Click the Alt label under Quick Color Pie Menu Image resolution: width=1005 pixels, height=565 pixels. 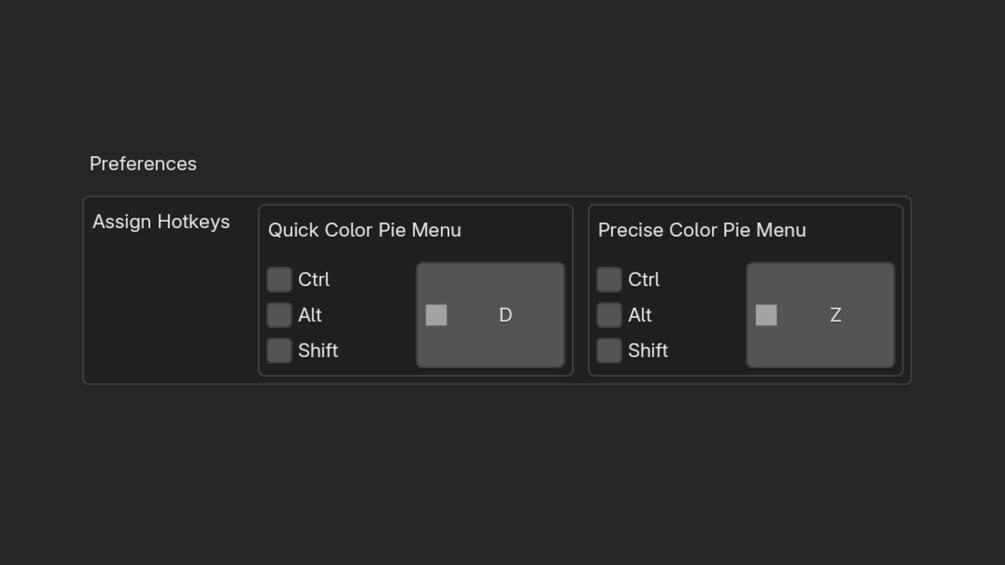(x=310, y=315)
